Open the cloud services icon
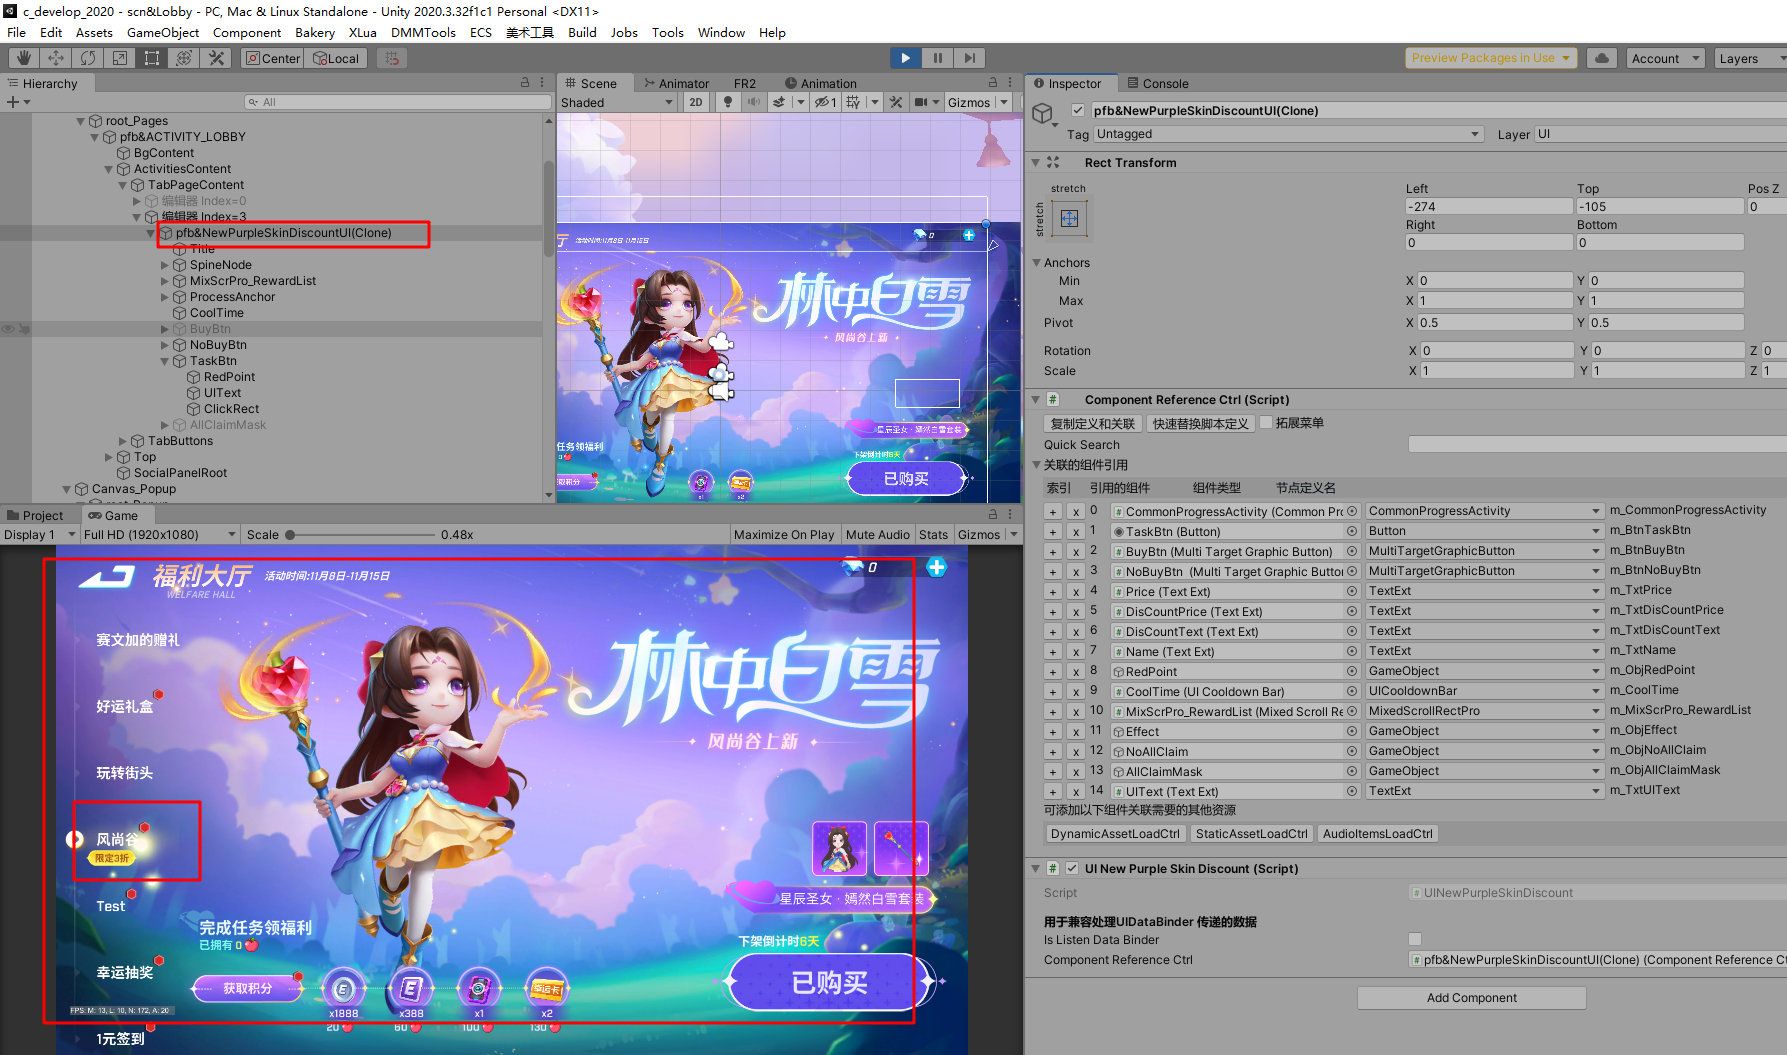The width and height of the screenshot is (1787, 1055). (x=1601, y=58)
